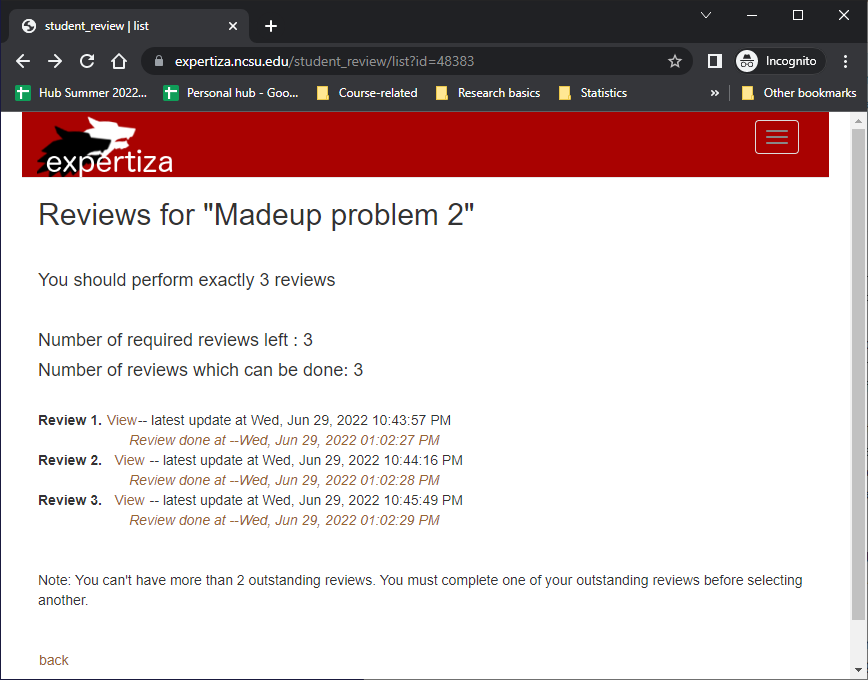Expand the hidden bookmarks overflow chevron

714,92
